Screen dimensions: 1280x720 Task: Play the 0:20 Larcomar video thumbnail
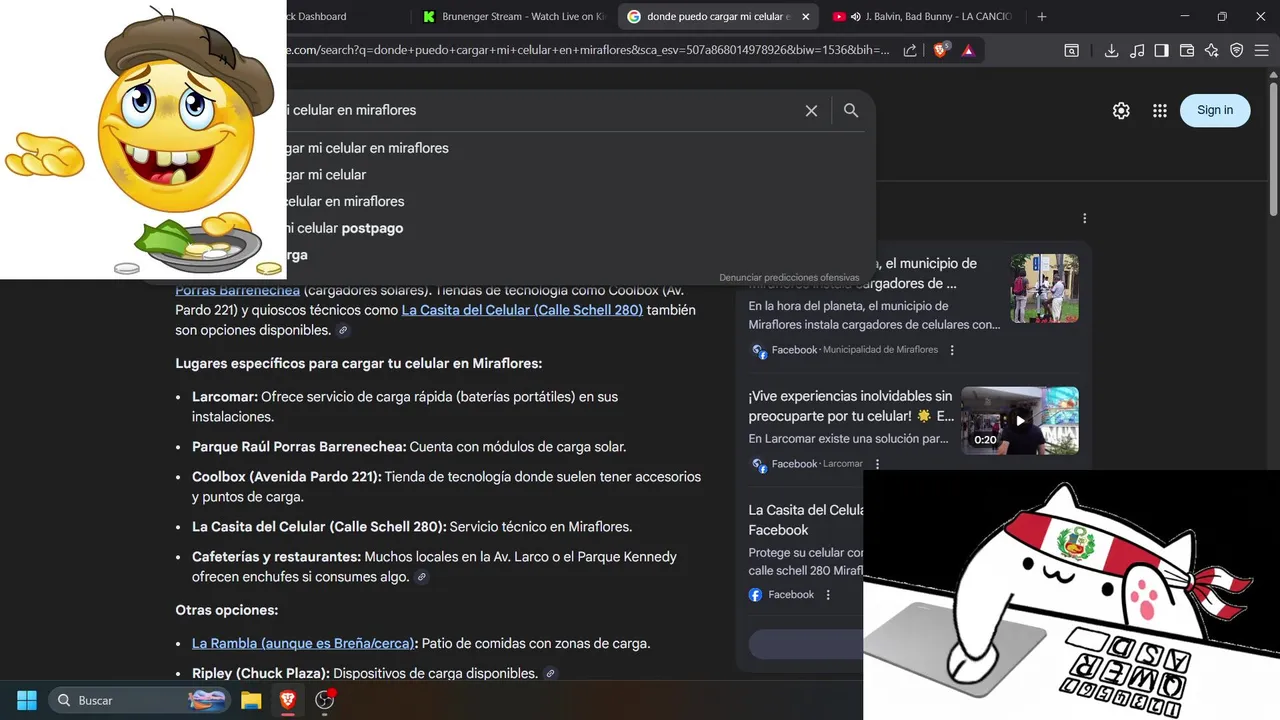[x=1020, y=421]
